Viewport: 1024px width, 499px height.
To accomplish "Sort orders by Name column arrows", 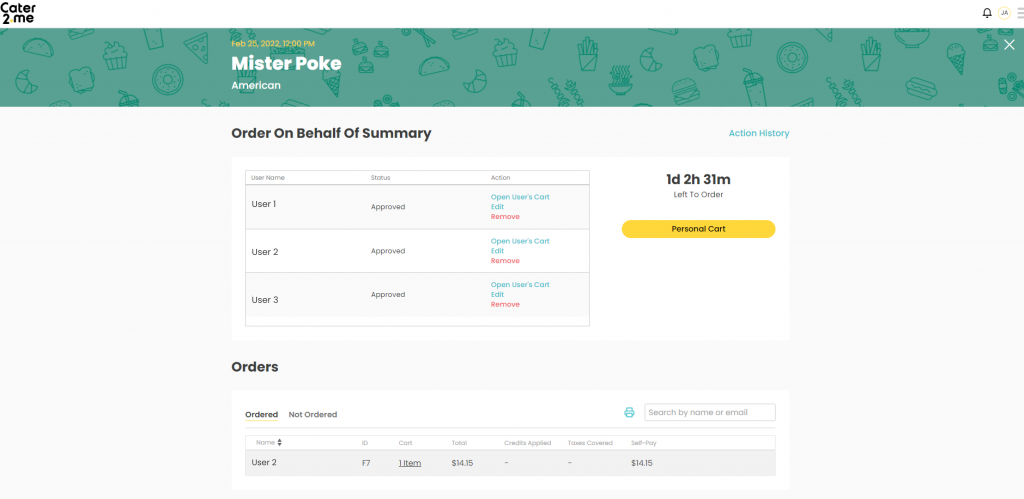I will tap(280, 442).
